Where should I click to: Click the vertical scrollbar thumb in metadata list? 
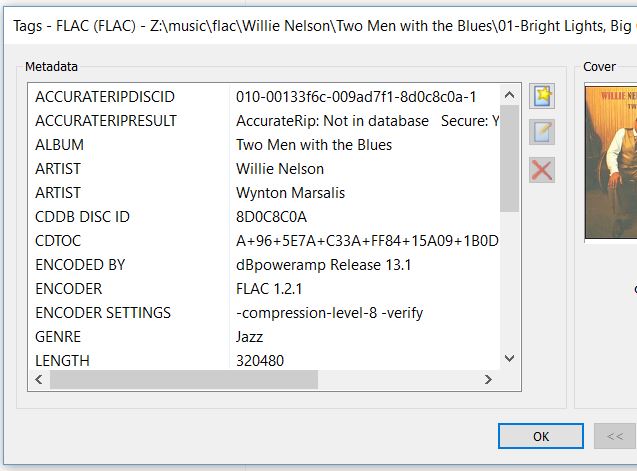pyautogui.click(x=509, y=158)
